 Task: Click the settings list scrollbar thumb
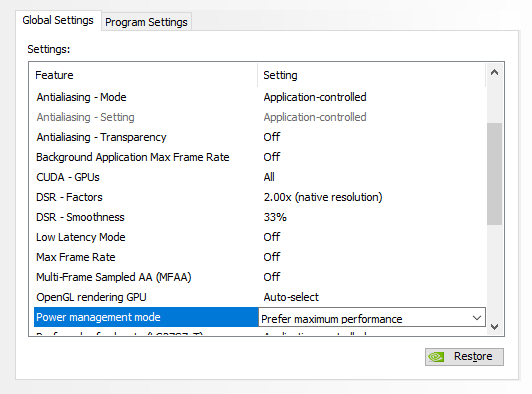[x=494, y=174]
